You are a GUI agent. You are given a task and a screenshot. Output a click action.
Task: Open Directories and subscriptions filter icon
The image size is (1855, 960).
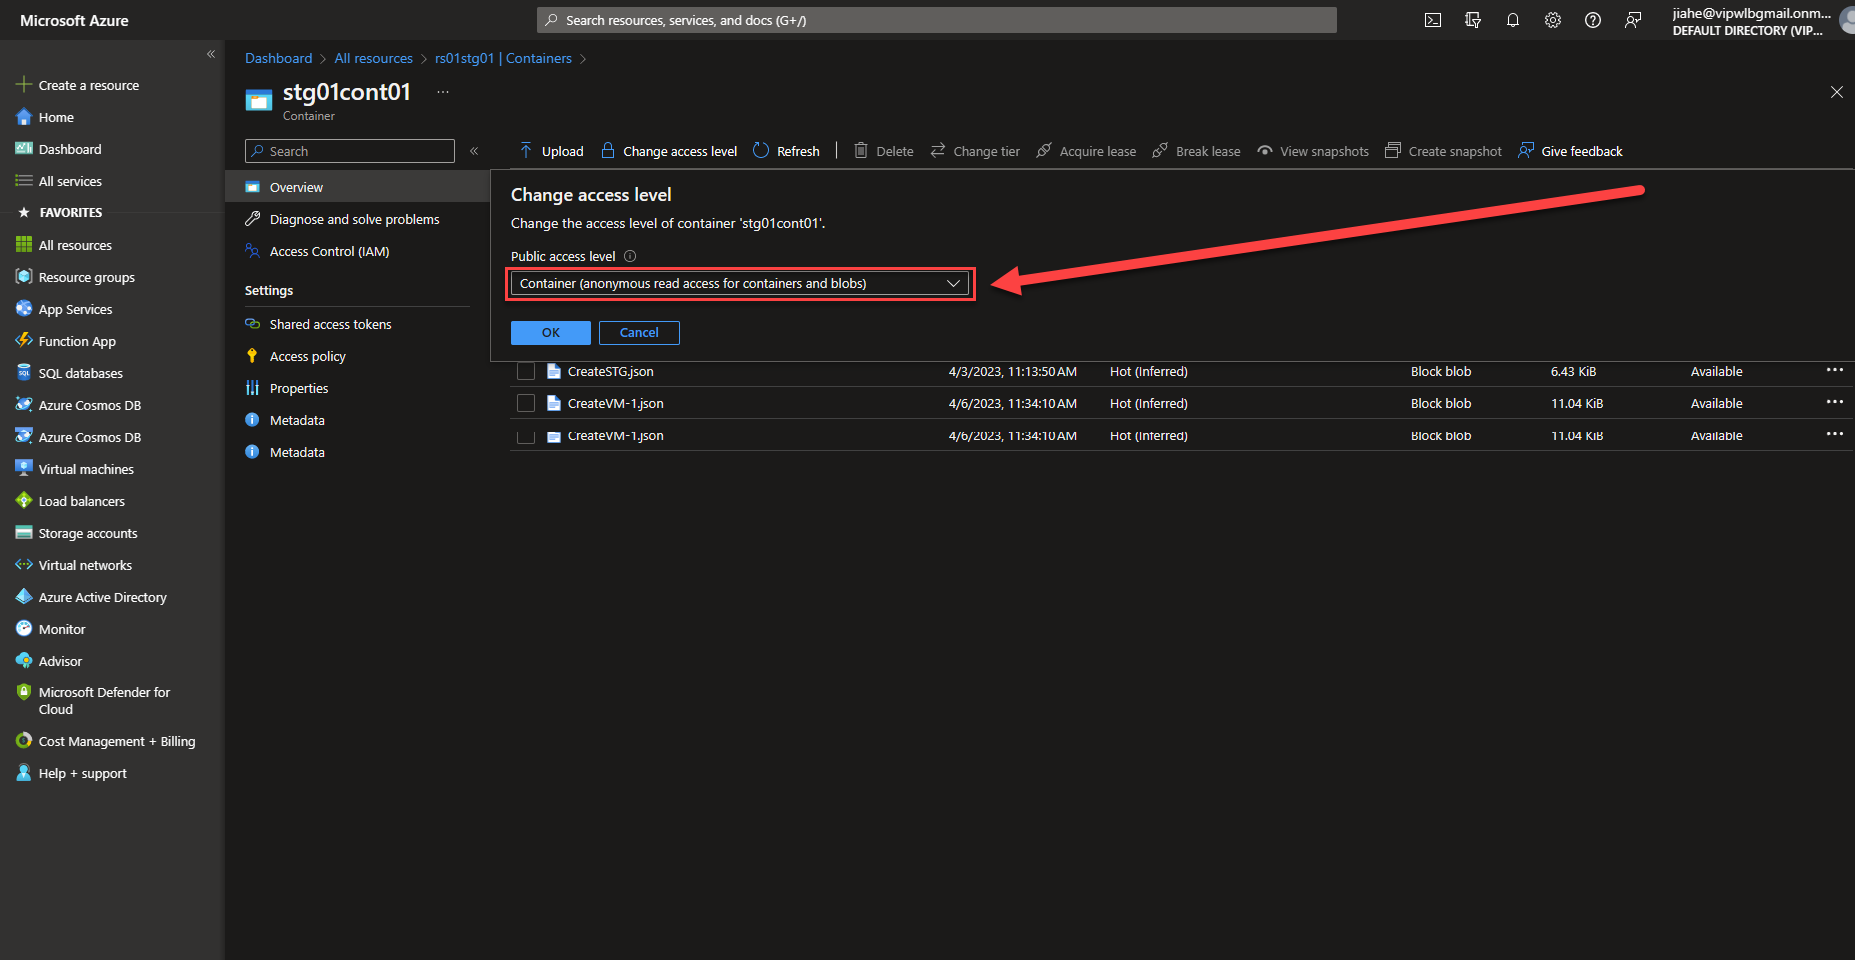tap(1473, 20)
